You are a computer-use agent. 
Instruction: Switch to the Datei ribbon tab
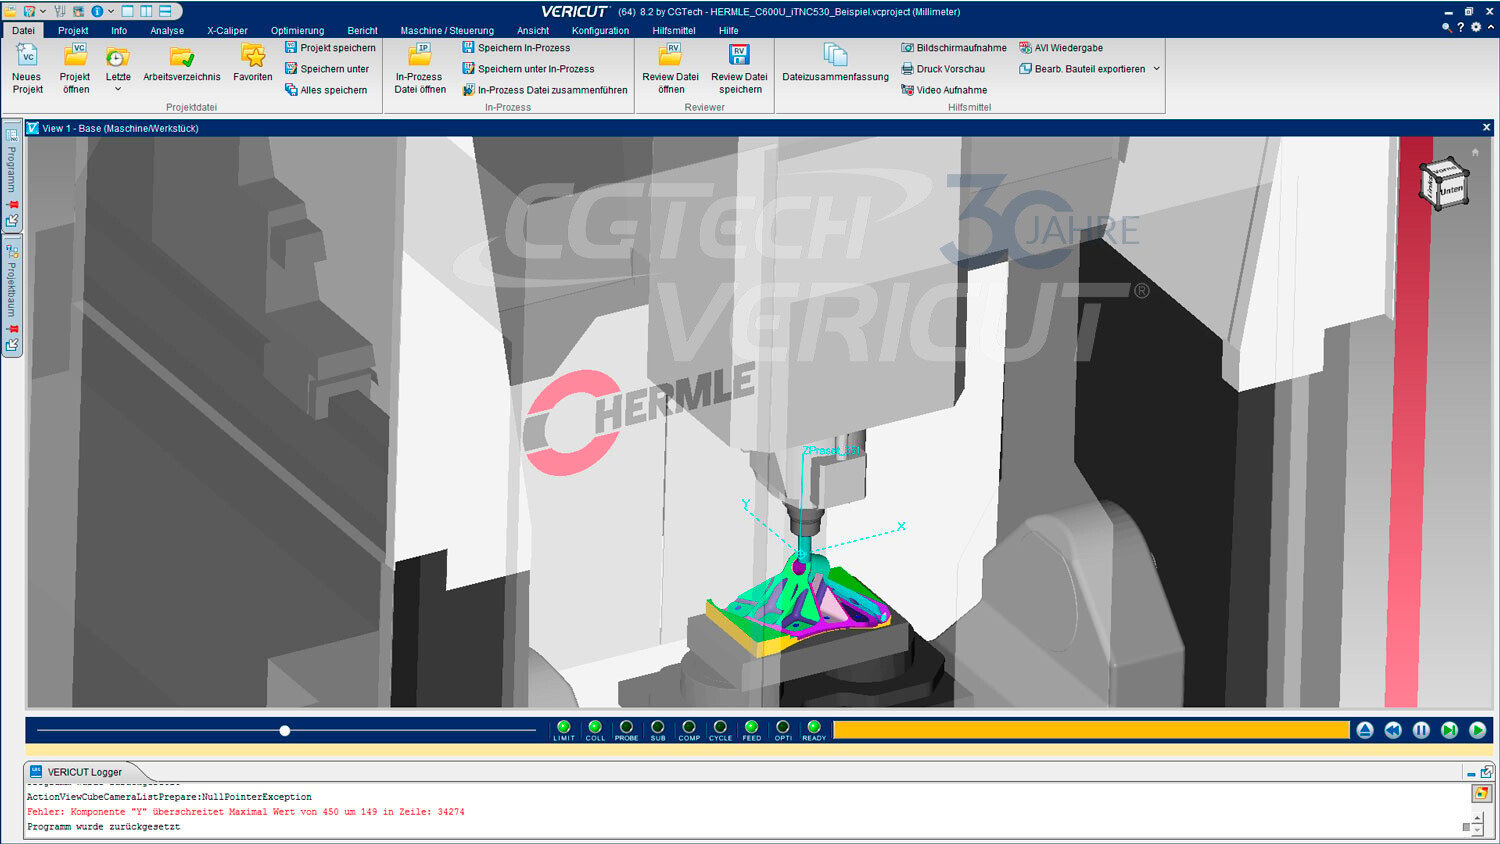coord(23,30)
